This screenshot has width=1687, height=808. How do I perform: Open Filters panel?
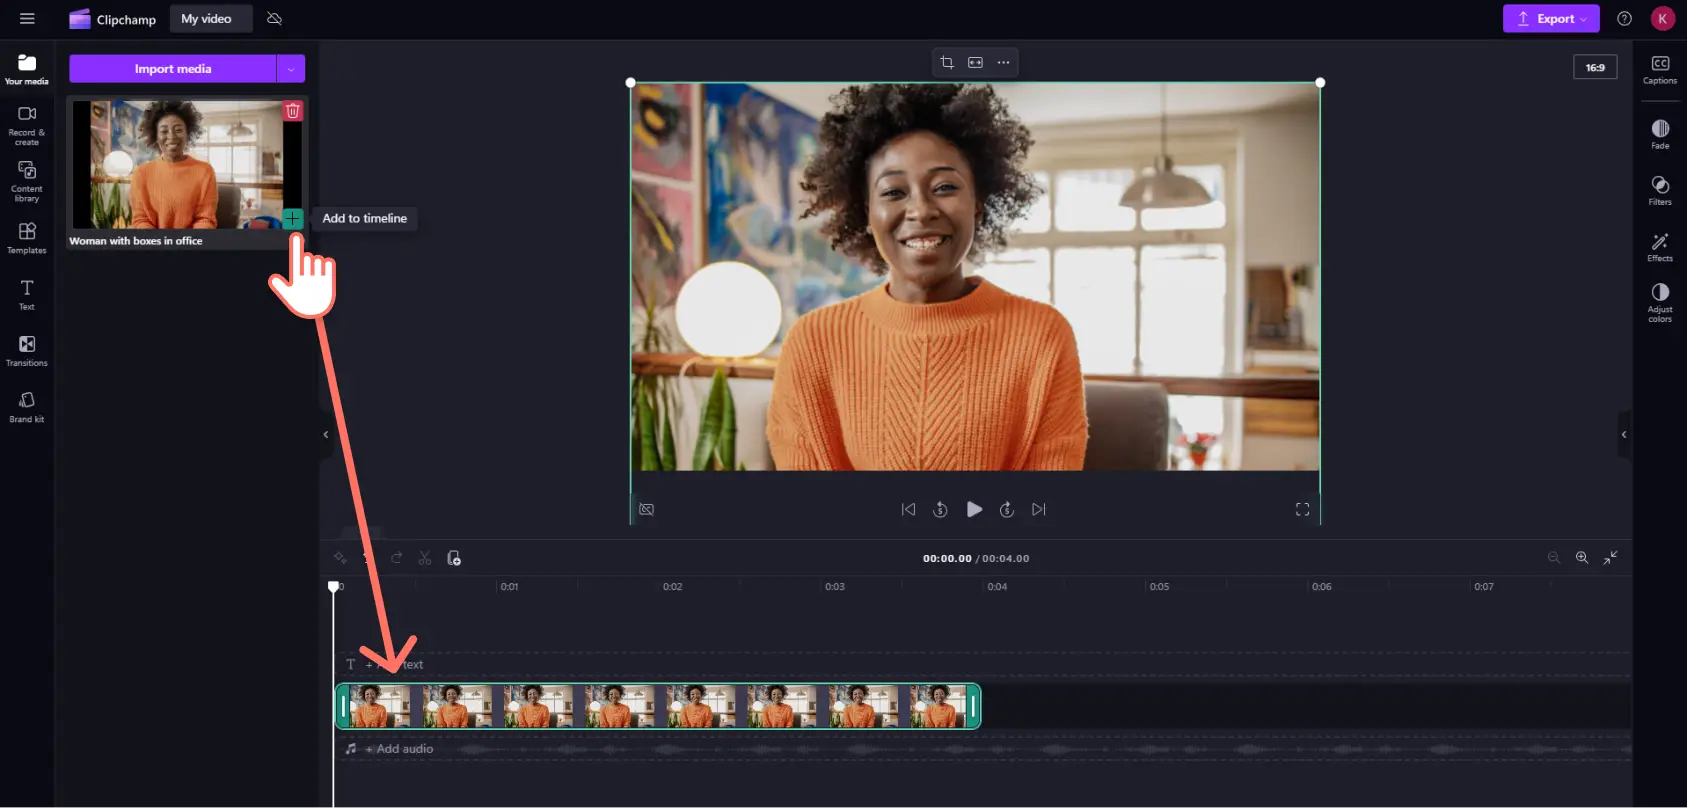coord(1660,190)
